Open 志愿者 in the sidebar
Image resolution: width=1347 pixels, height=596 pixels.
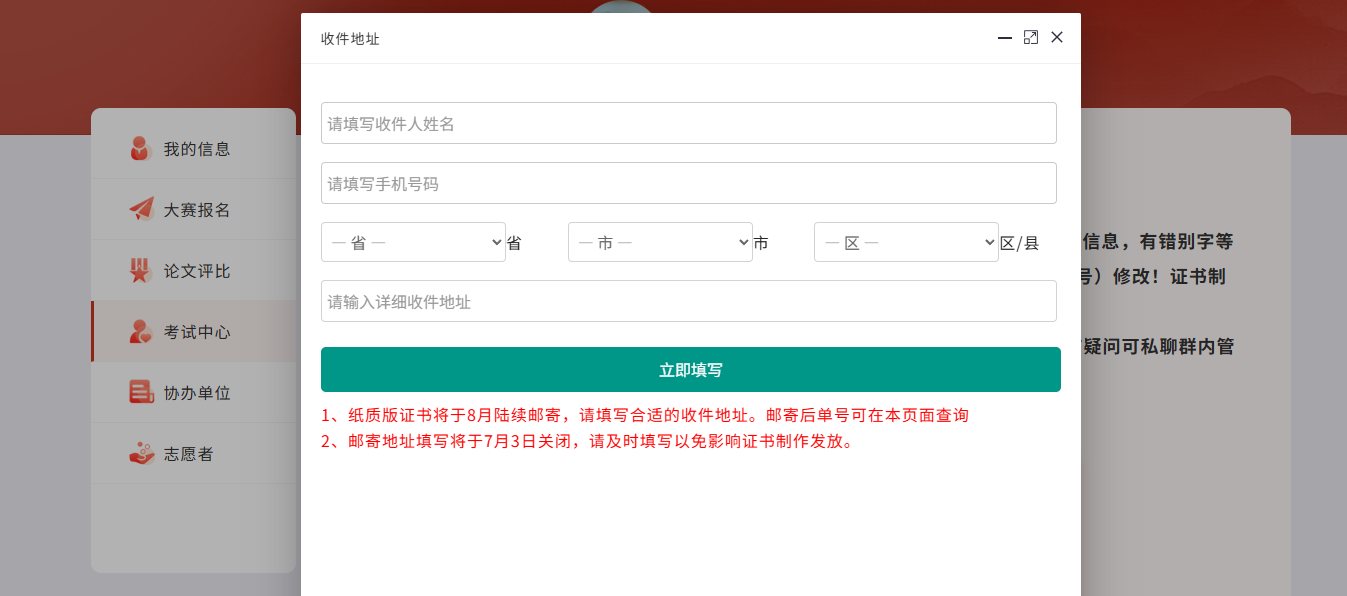point(193,454)
